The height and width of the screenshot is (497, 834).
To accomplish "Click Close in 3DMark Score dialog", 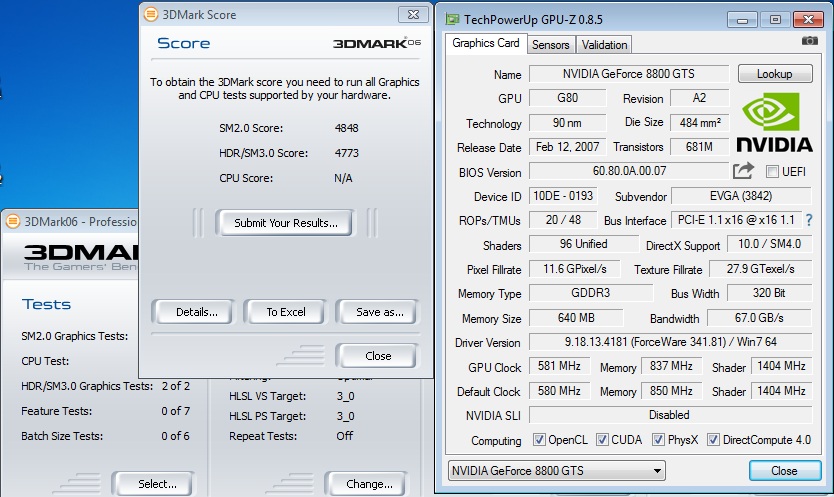I will (x=378, y=356).
